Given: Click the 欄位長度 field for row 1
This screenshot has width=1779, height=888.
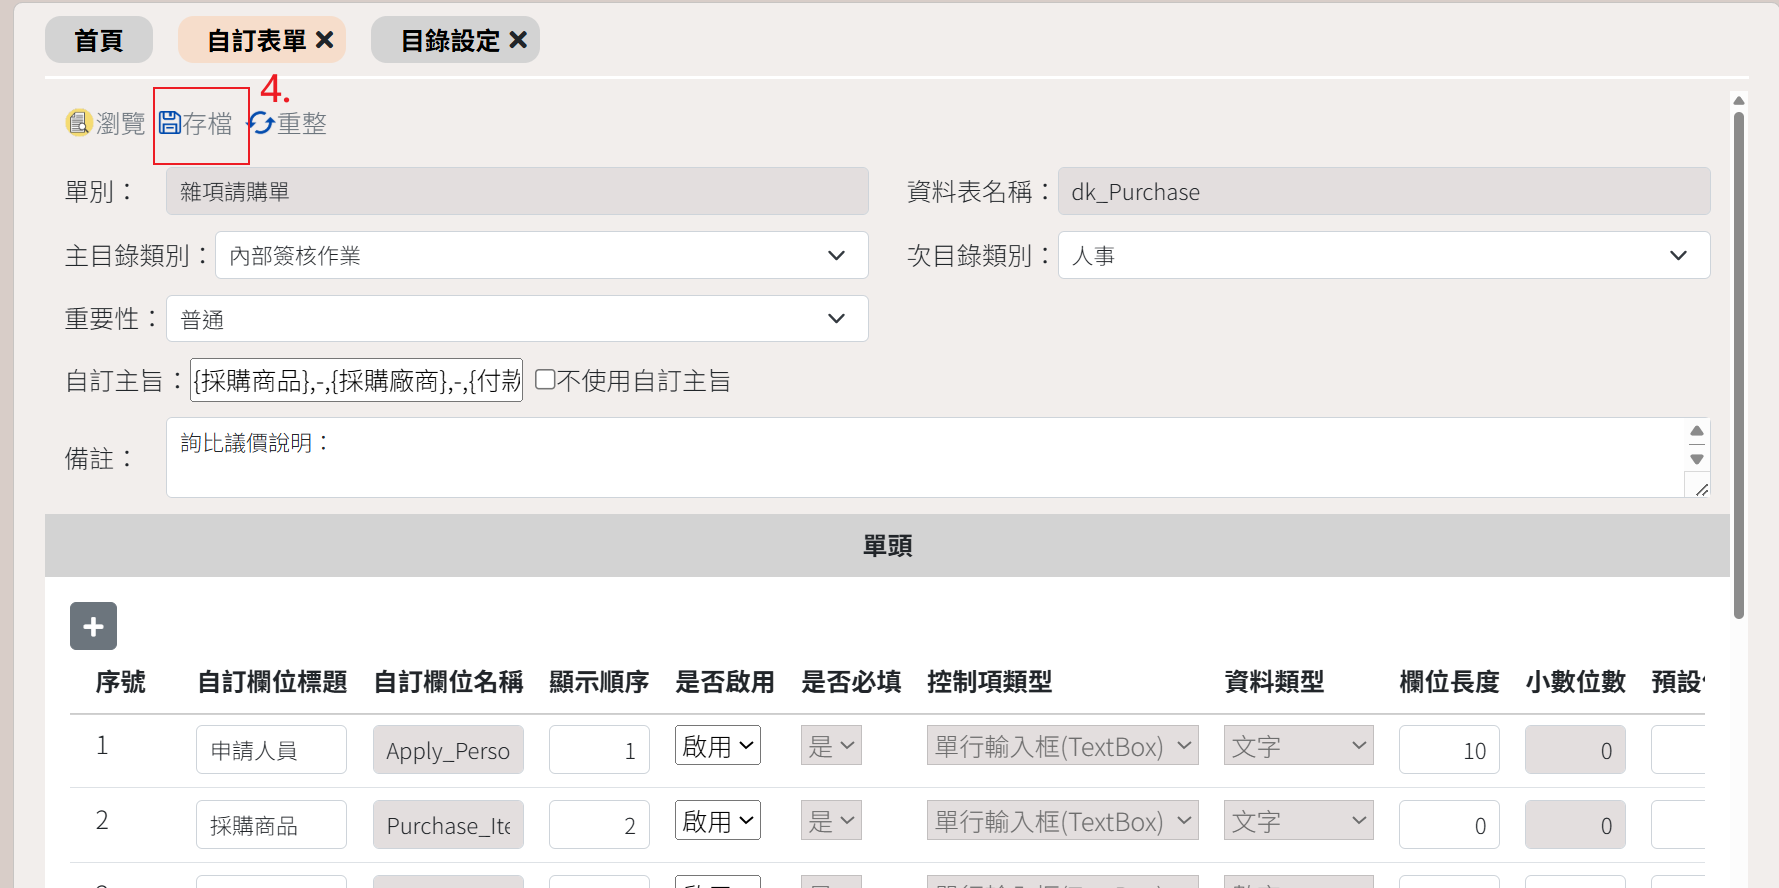Looking at the screenshot, I should (1448, 750).
